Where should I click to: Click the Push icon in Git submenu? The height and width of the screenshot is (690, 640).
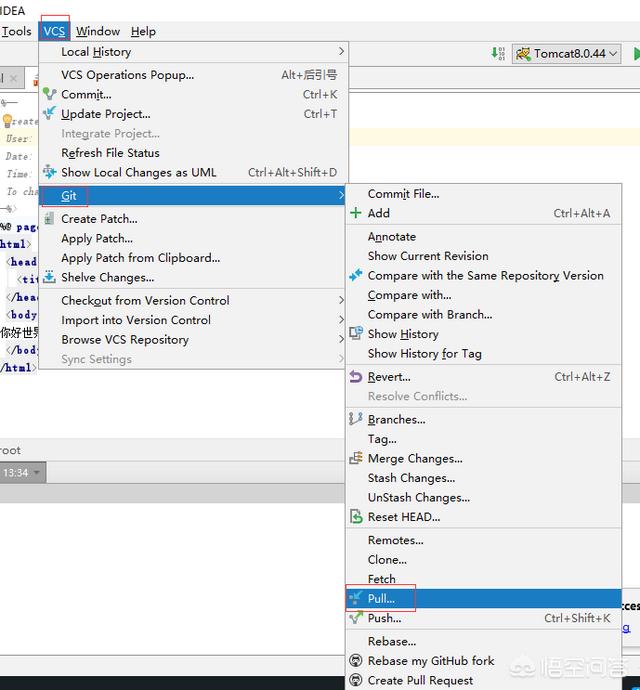pyautogui.click(x=356, y=618)
